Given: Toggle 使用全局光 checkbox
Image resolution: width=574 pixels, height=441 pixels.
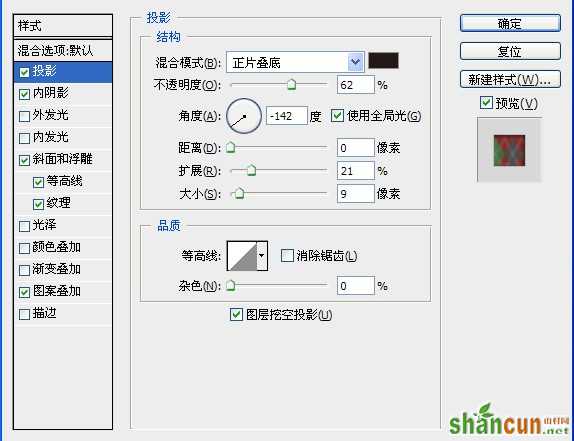Looking at the screenshot, I should click(337, 116).
